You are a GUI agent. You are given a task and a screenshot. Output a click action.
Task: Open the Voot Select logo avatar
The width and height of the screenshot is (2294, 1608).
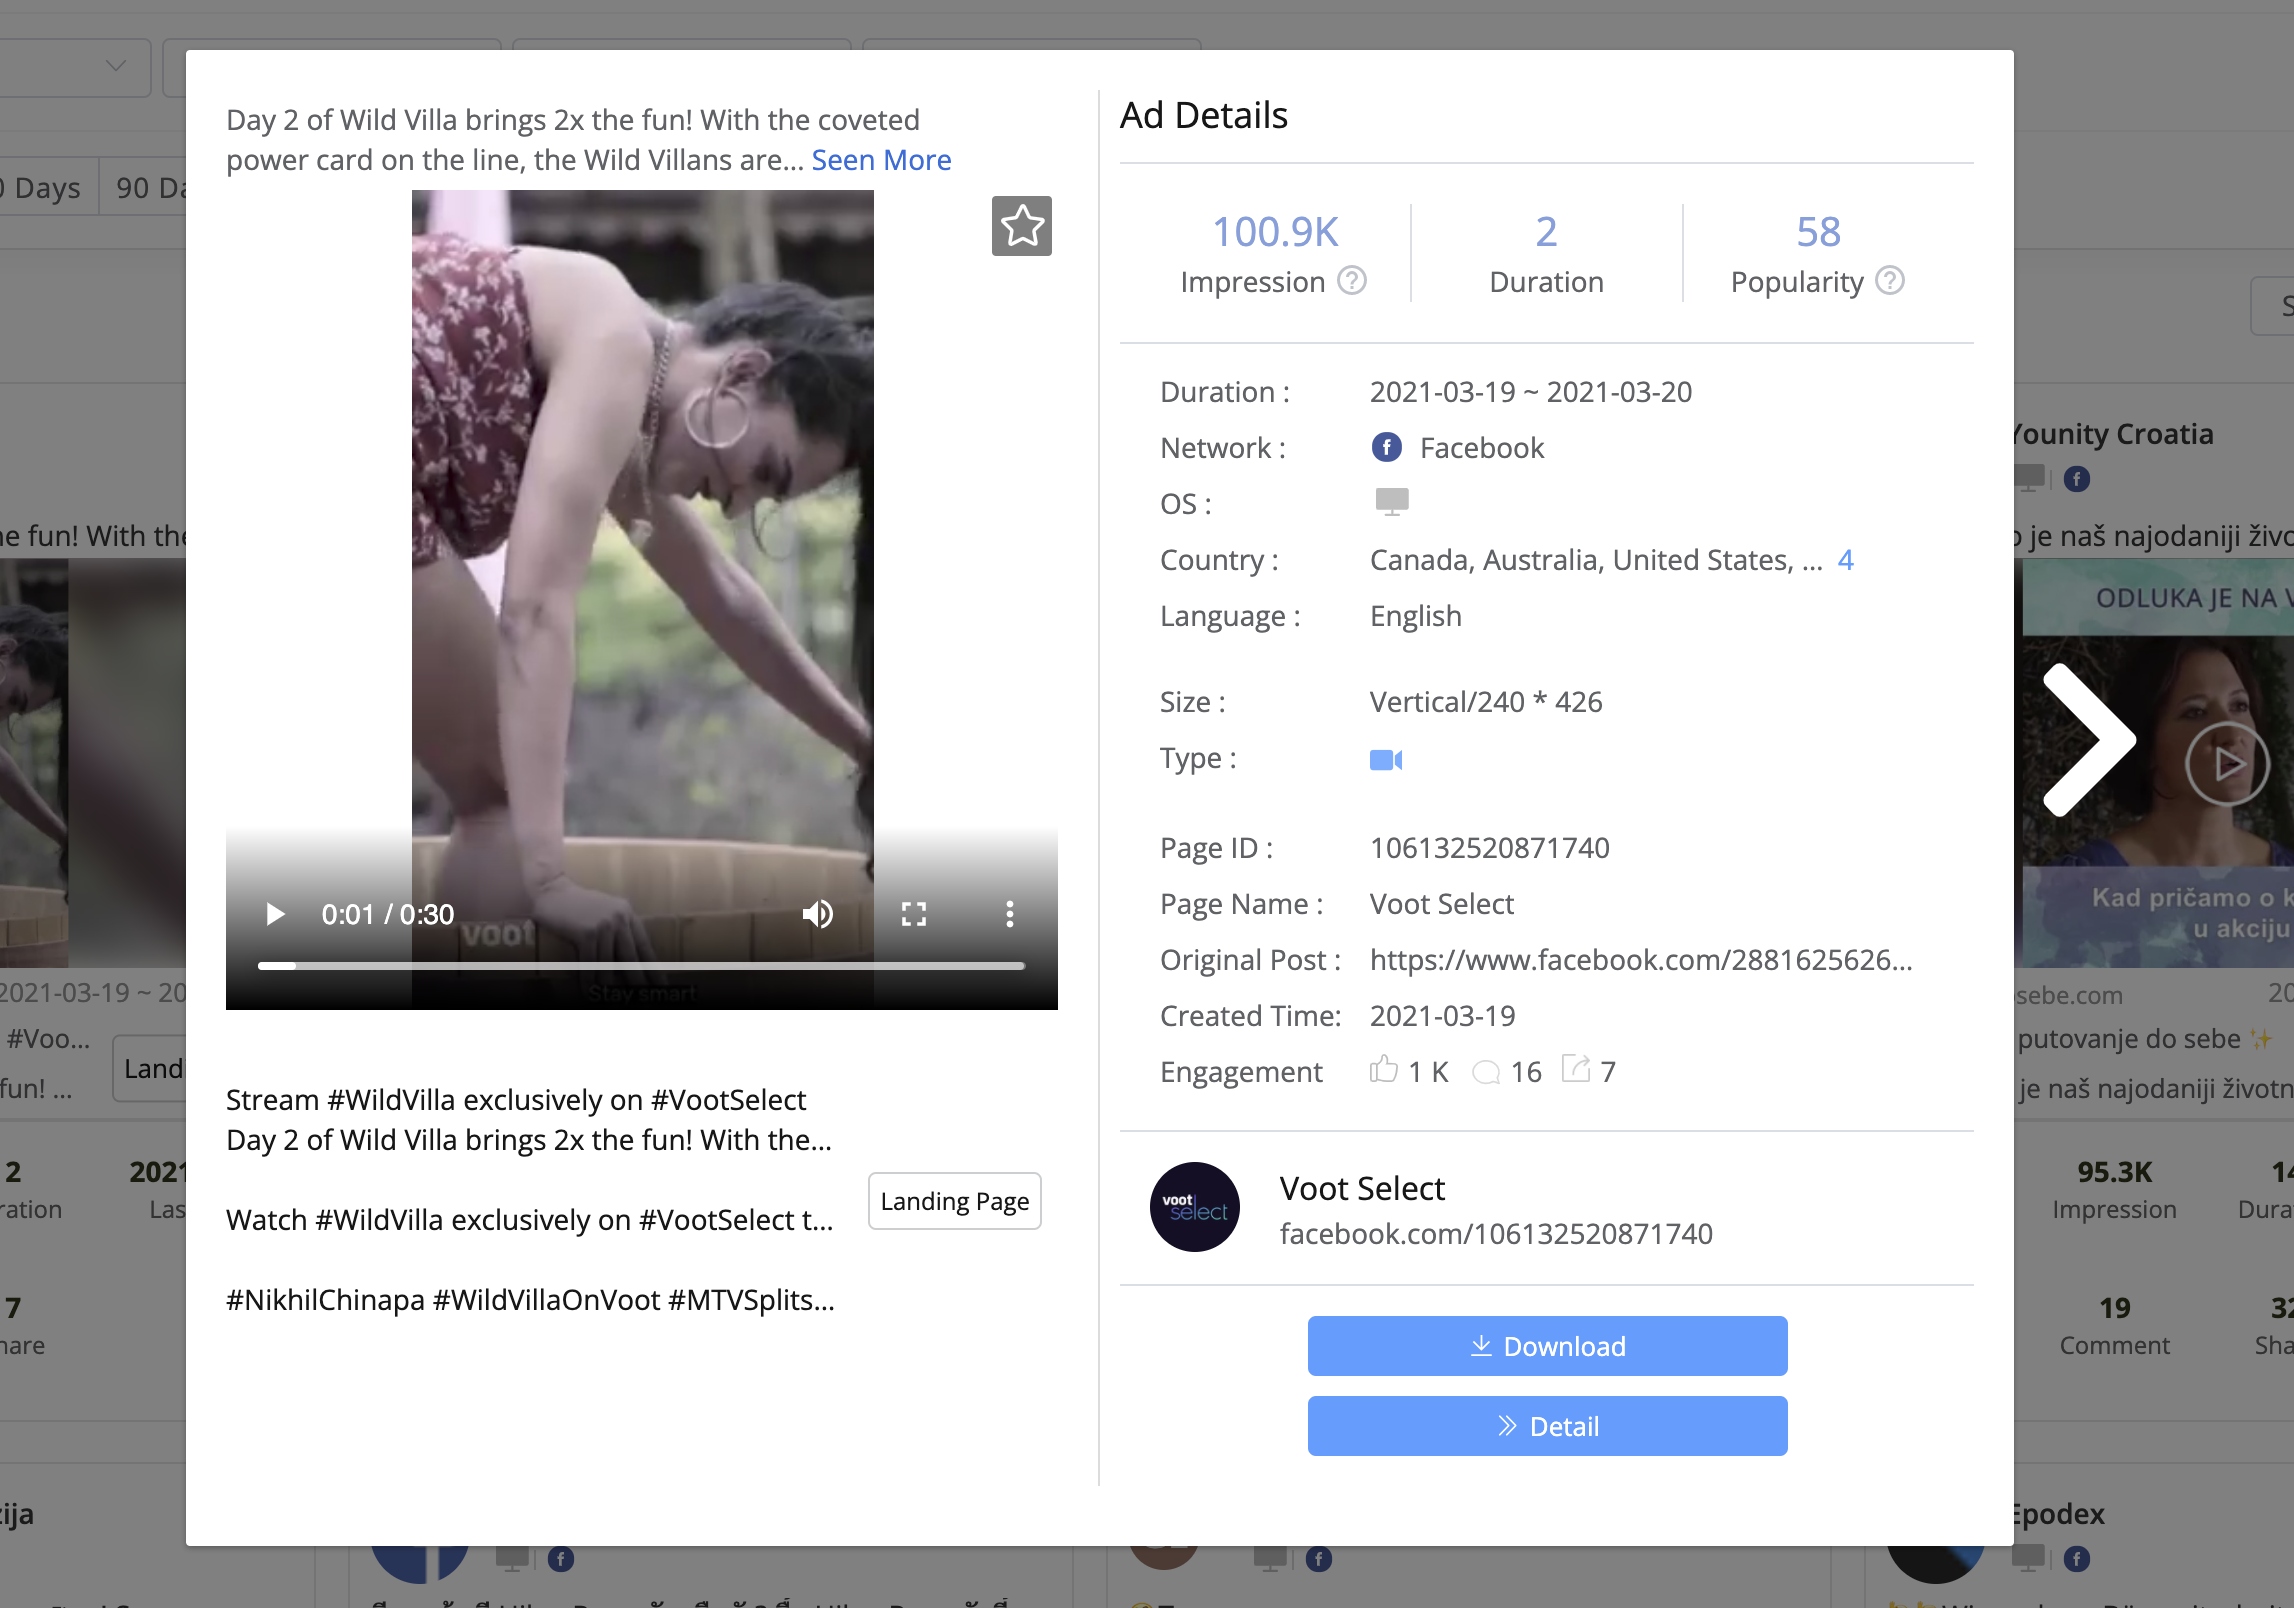[x=1195, y=1207]
